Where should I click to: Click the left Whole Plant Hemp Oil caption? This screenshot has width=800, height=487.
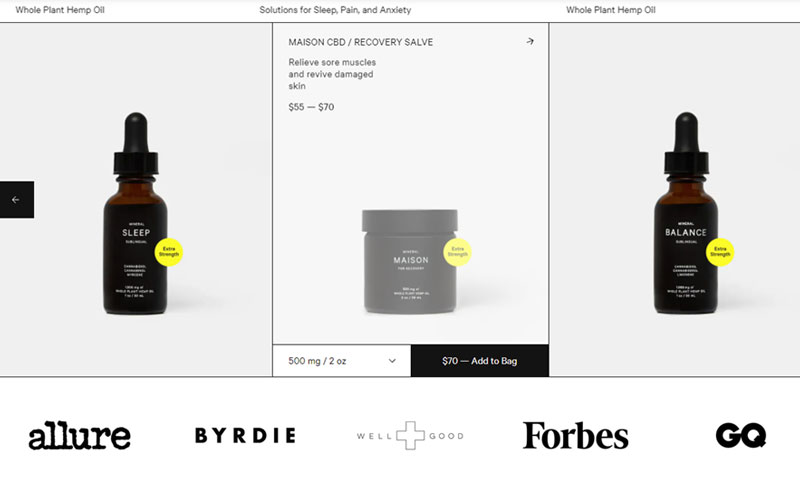point(60,10)
